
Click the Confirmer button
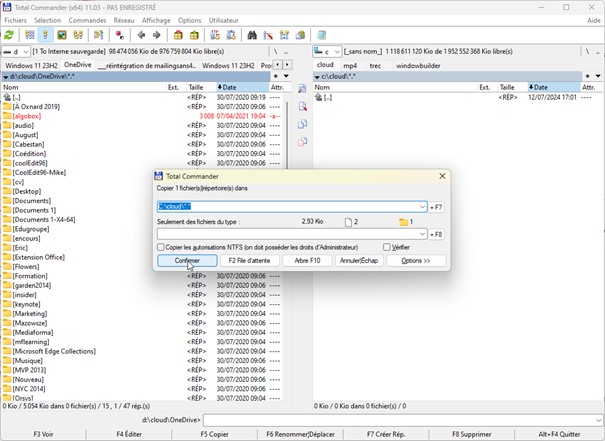tap(187, 261)
